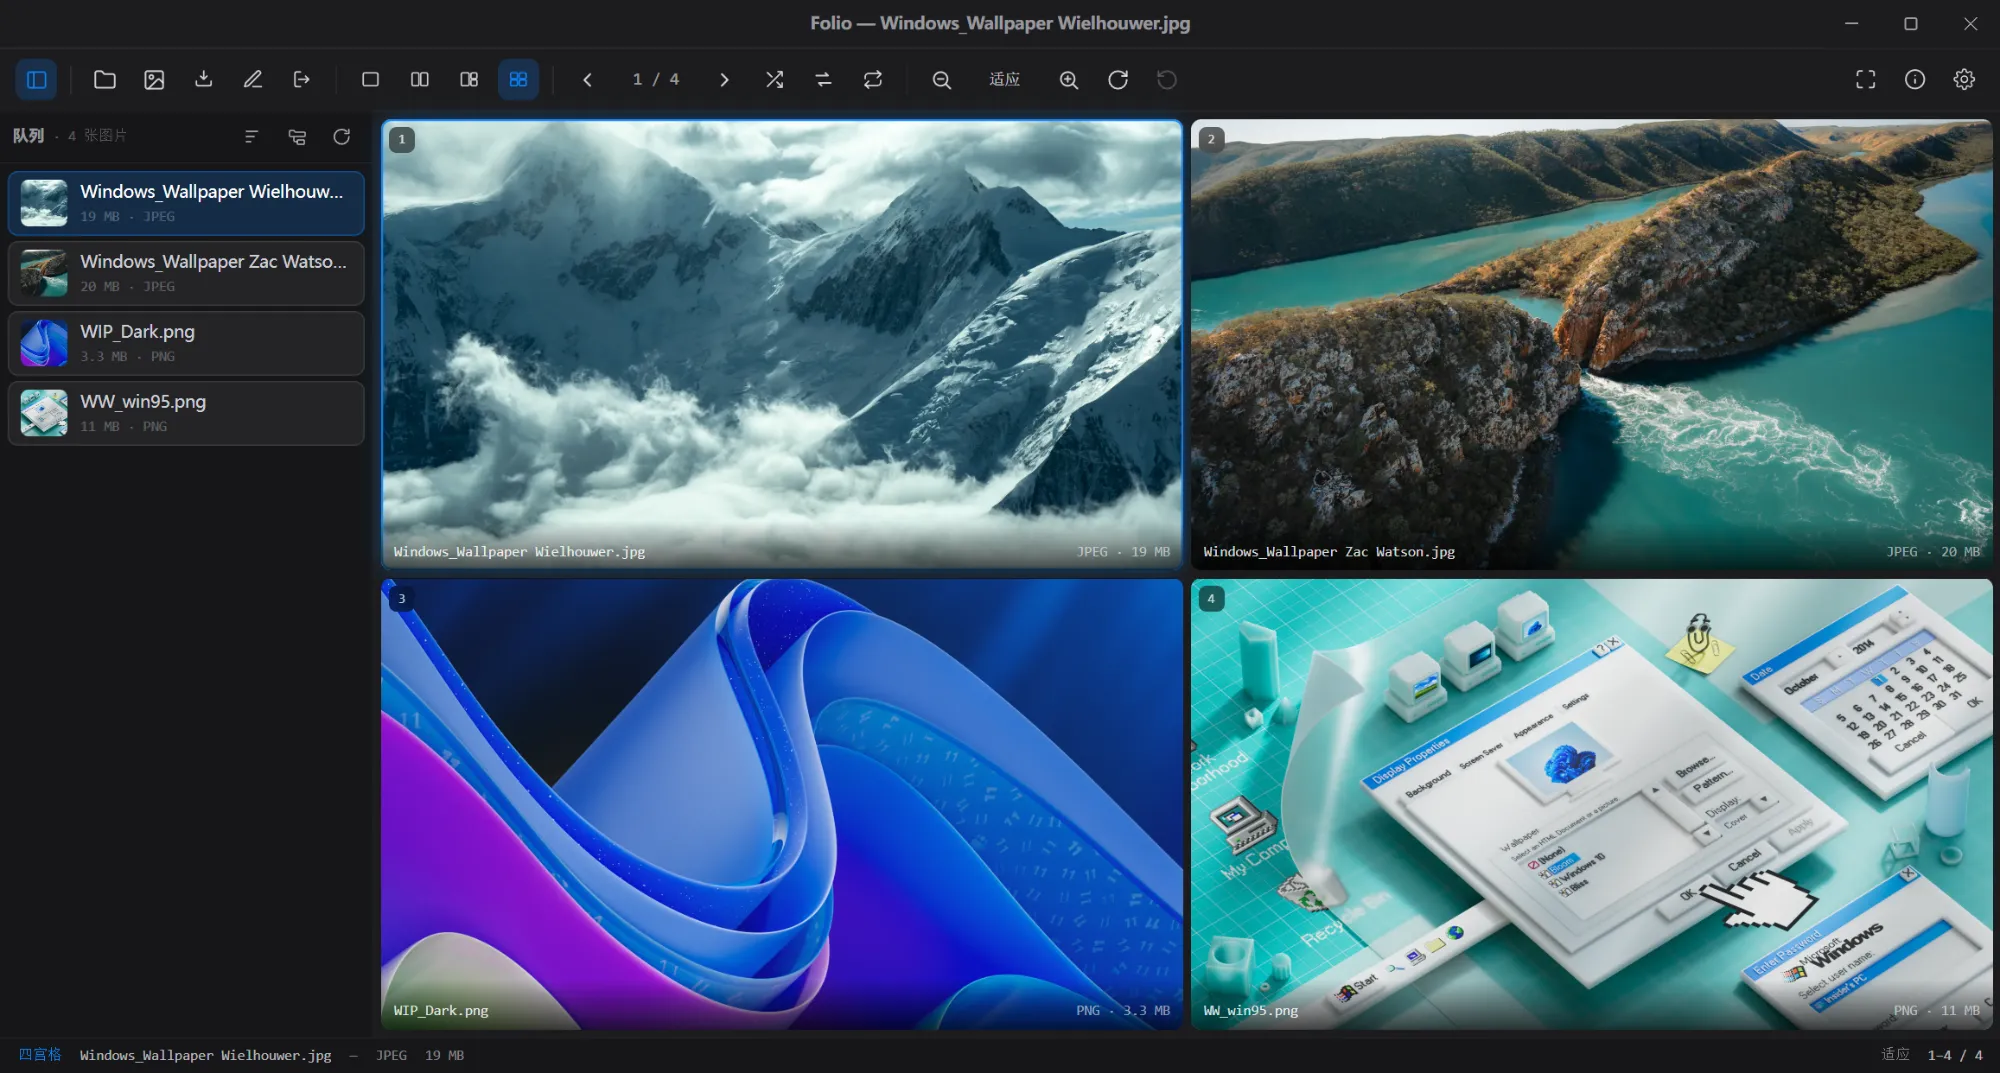Open settings gear icon
Screen dimensions: 2000x1073
tap(1964, 79)
